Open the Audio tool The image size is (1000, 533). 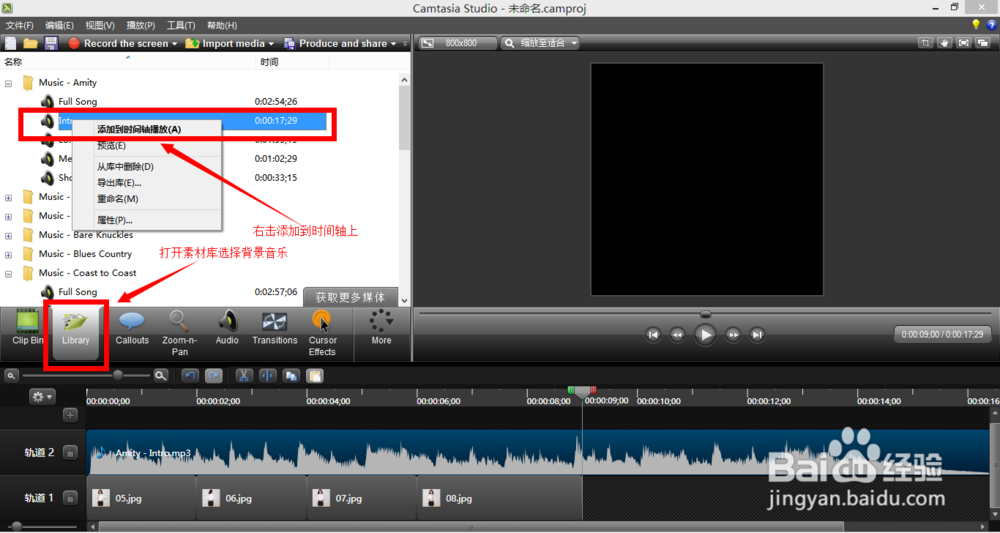[x=227, y=328]
